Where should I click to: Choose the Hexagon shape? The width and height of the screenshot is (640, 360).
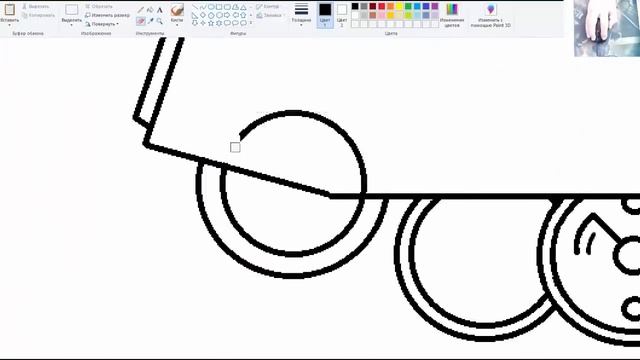[219, 15]
